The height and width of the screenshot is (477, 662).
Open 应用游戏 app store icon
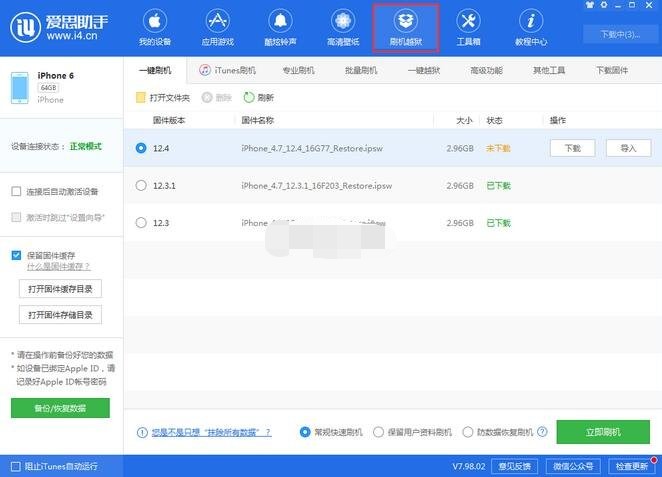[x=217, y=28]
